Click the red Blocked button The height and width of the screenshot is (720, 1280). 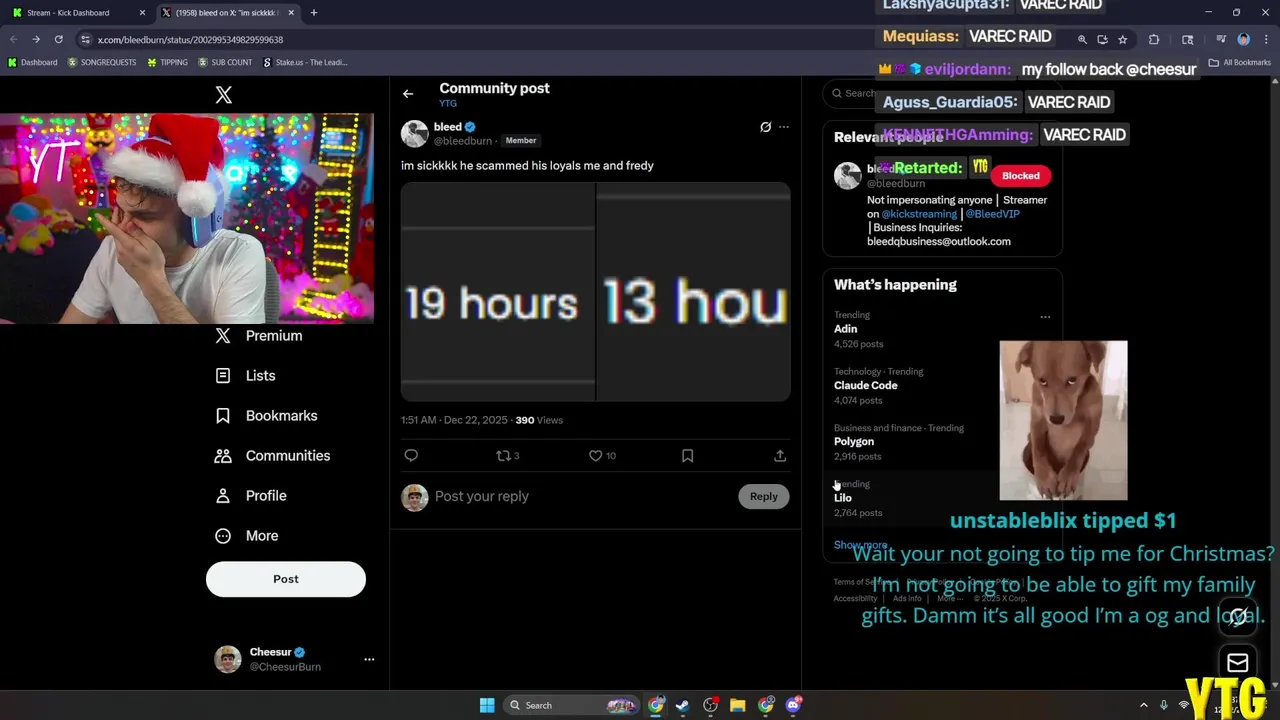point(1021,176)
